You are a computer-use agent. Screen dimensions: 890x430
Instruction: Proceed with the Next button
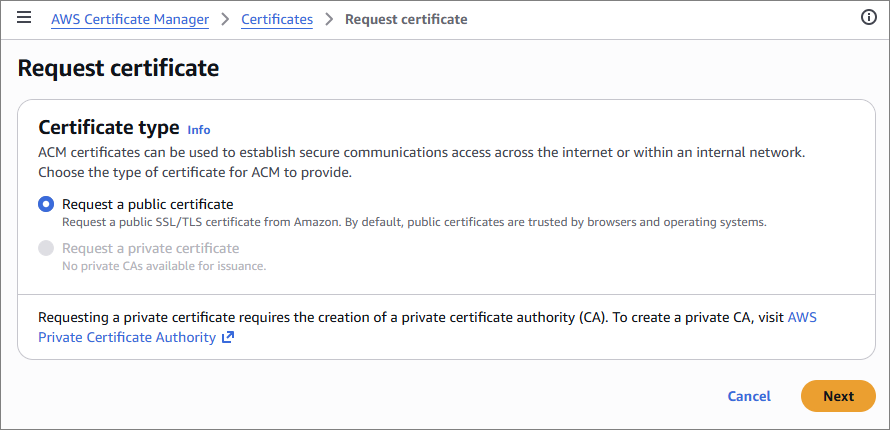tap(838, 396)
